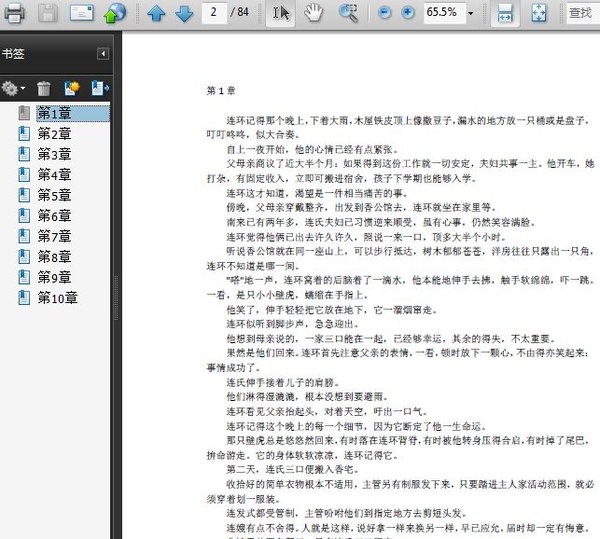The height and width of the screenshot is (539, 600).
Task: Click the page number field showing 2
Action: click(214, 13)
